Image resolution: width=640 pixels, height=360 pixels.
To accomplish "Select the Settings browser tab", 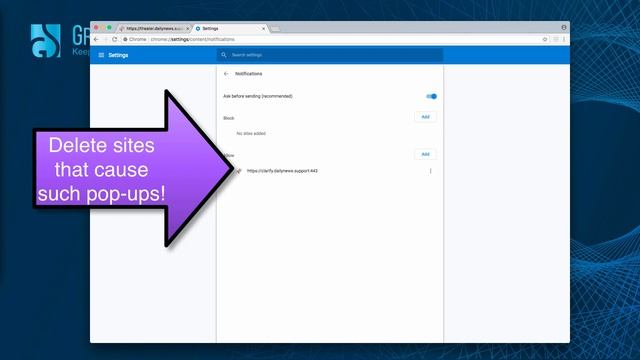I will point(230,29).
